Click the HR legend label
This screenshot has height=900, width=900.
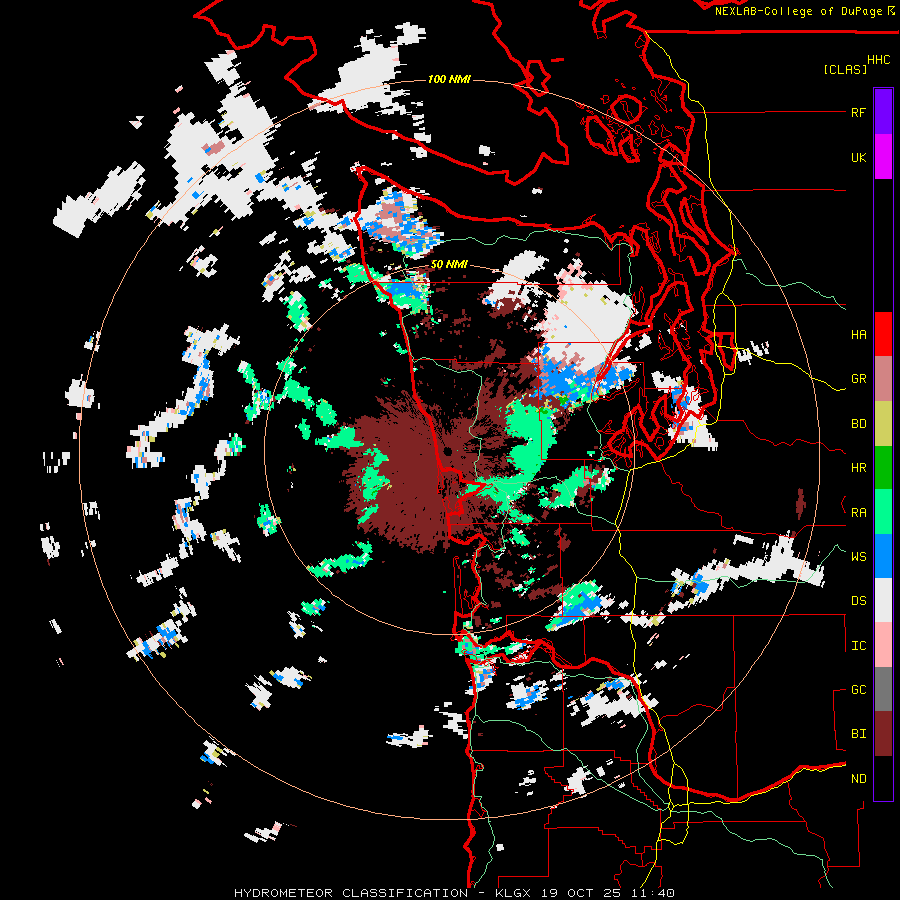click(858, 468)
